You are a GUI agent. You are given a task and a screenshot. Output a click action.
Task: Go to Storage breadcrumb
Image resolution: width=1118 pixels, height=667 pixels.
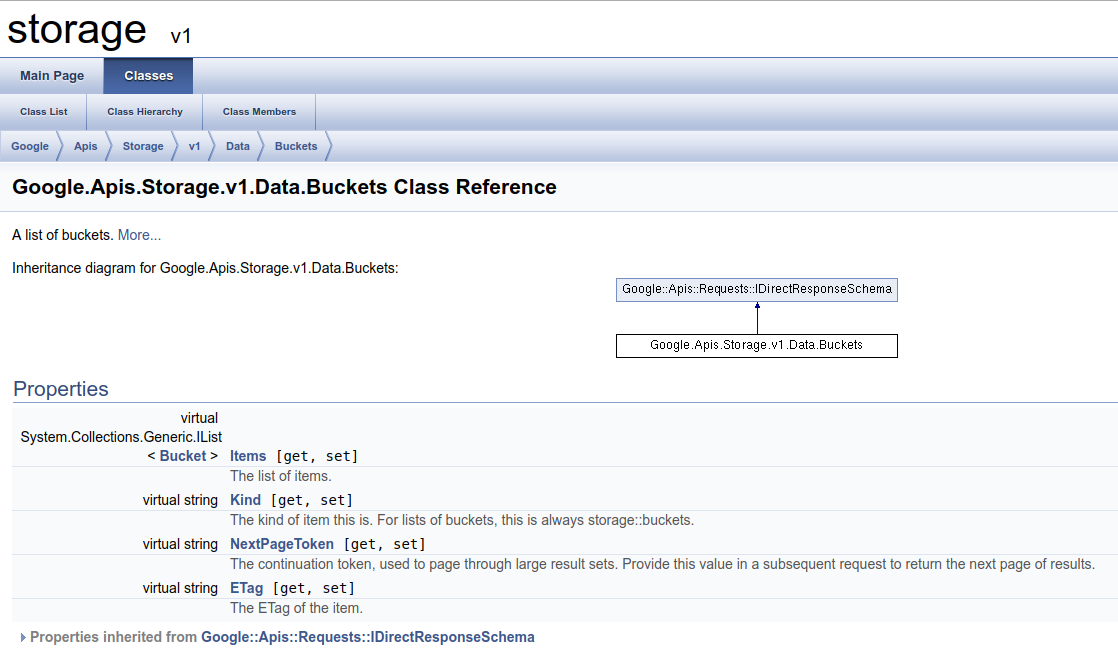click(x=143, y=146)
